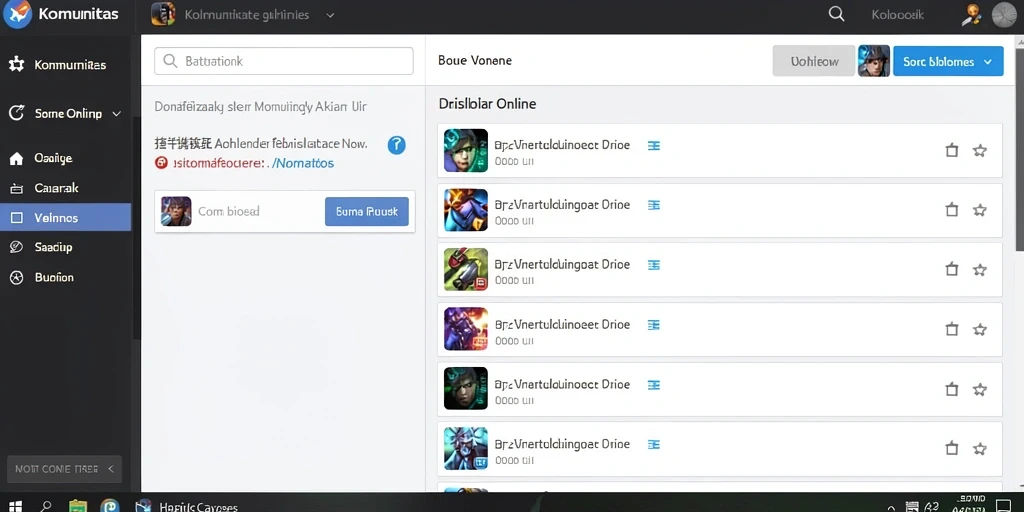Image resolution: width=1024 pixels, height=512 pixels.
Task: Open search with the top bar magnifier
Action: click(x=836, y=14)
